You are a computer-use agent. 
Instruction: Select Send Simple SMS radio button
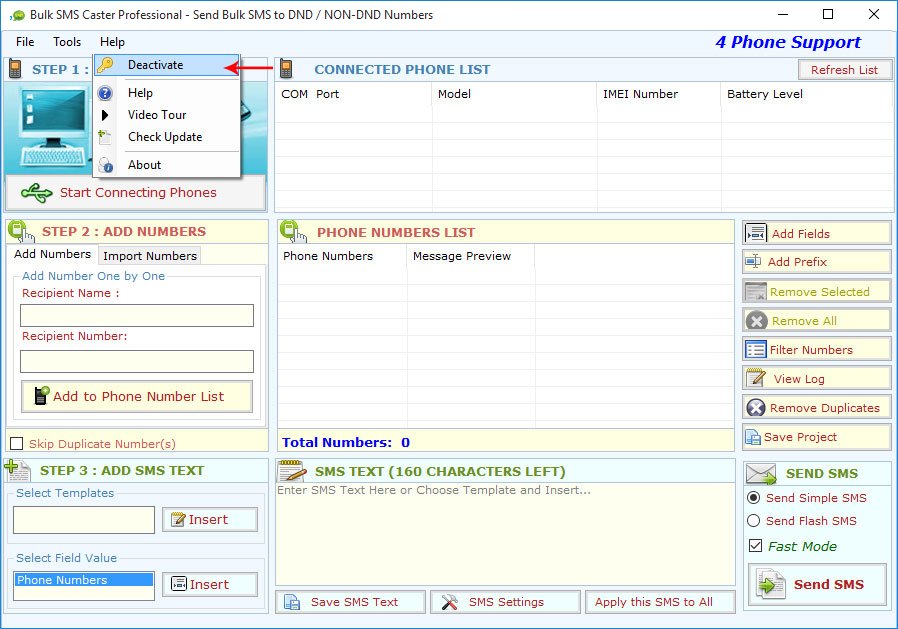pyautogui.click(x=754, y=498)
